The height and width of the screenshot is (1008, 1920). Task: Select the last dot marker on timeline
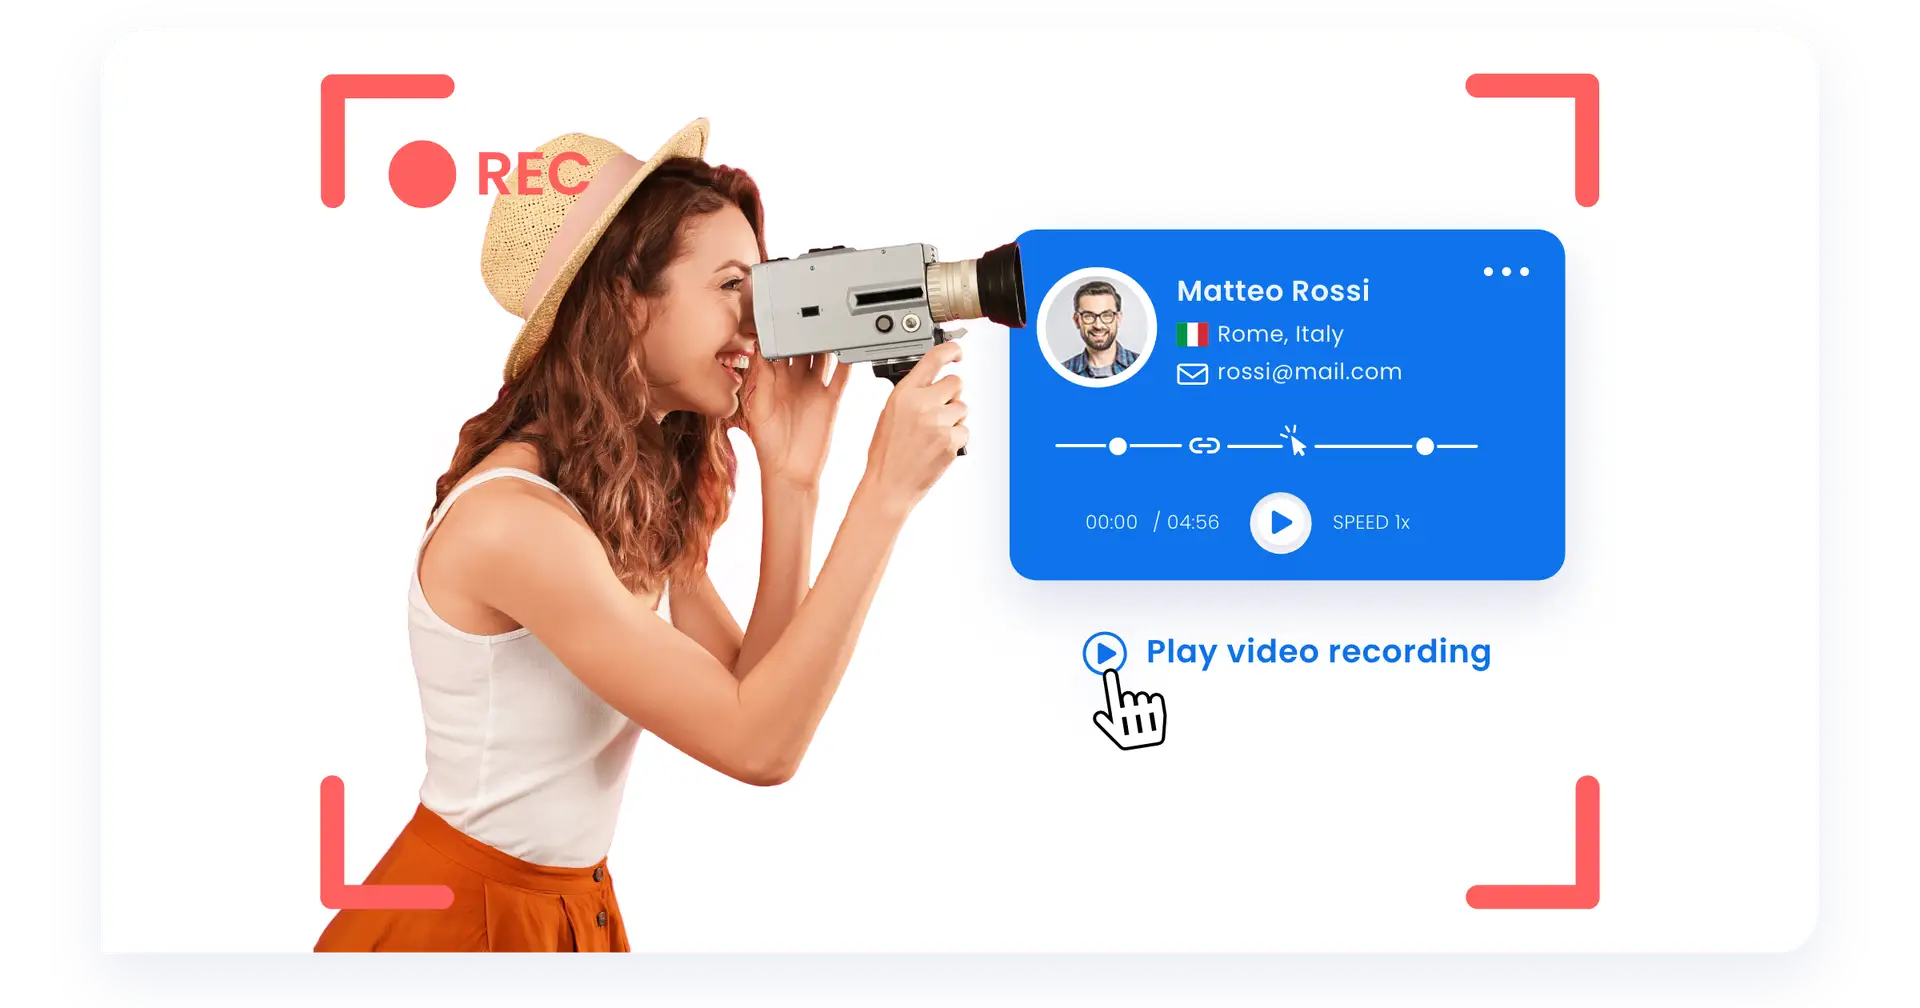pyautogui.click(x=1425, y=446)
